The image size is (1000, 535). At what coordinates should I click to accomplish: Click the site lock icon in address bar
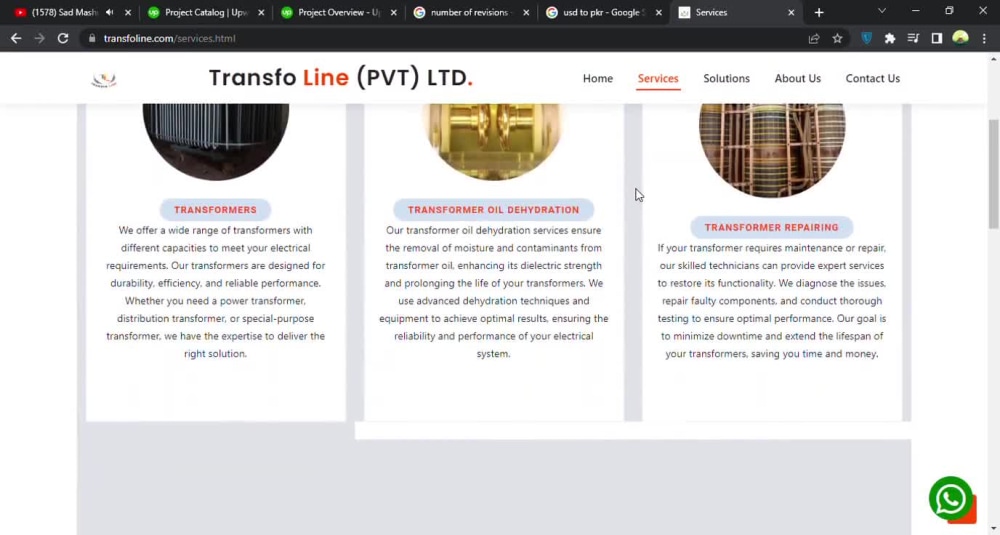pyautogui.click(x=92, y=38)
